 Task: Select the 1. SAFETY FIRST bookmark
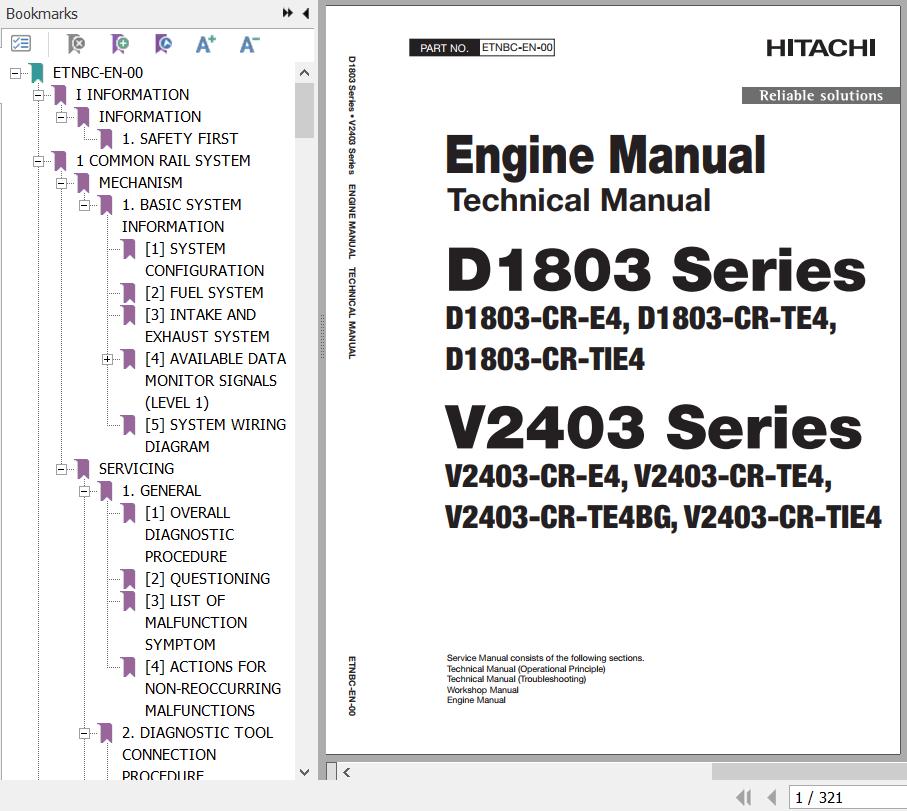180,139
